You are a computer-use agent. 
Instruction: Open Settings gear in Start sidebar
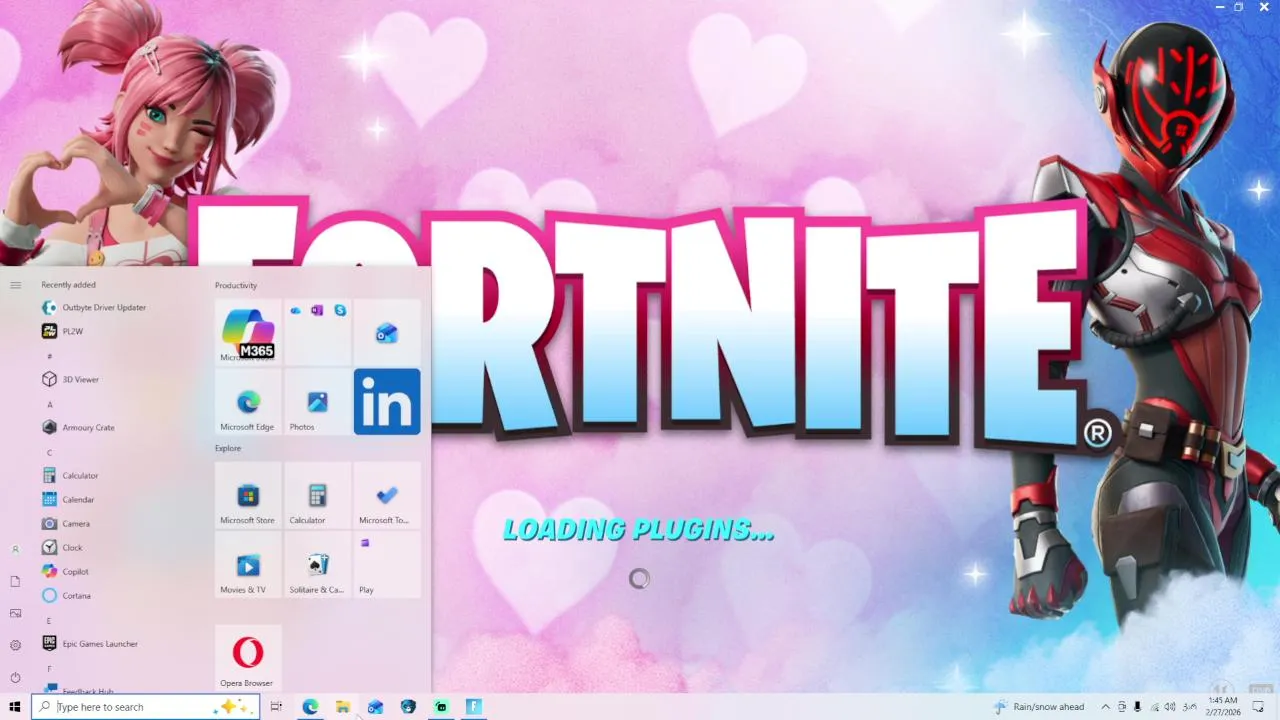[15, 645]
